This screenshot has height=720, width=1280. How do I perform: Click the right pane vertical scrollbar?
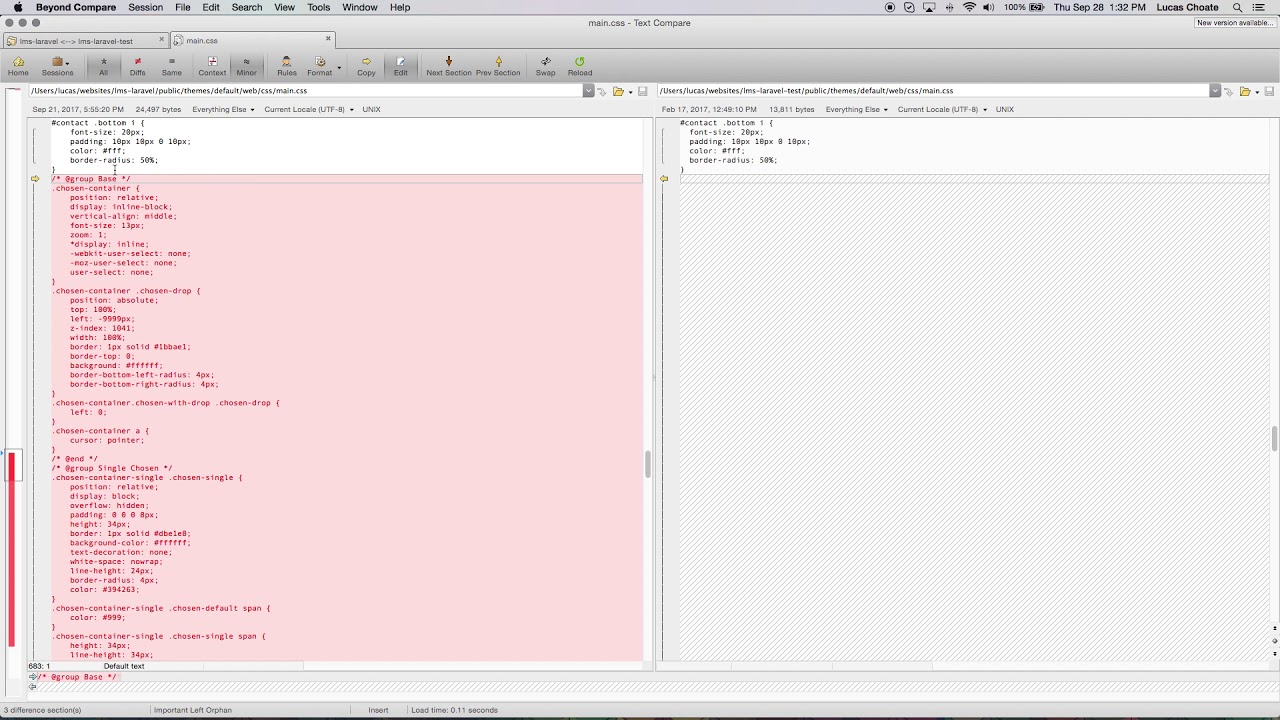coord(1274,438)
